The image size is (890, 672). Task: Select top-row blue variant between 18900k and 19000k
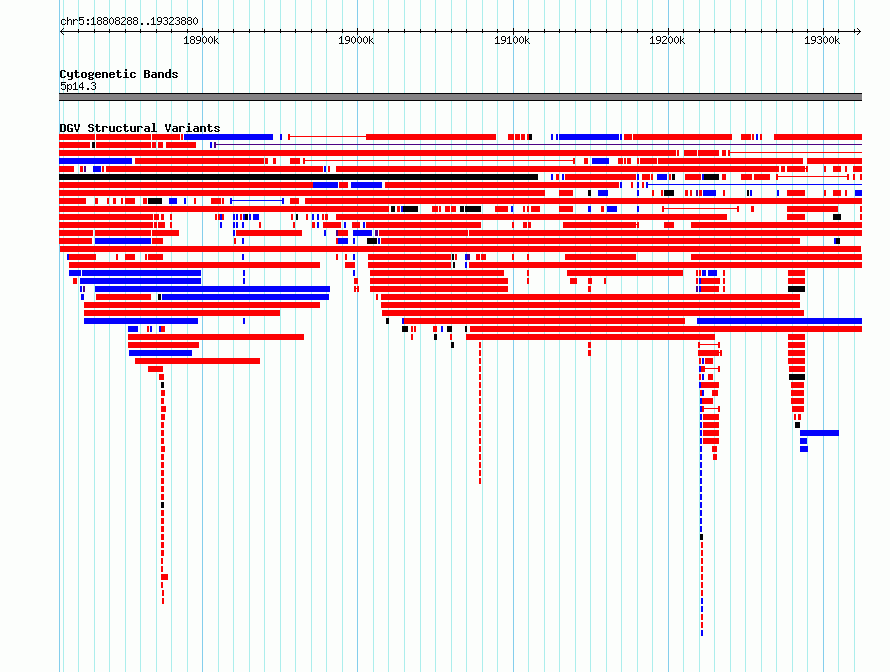(229, 137)
